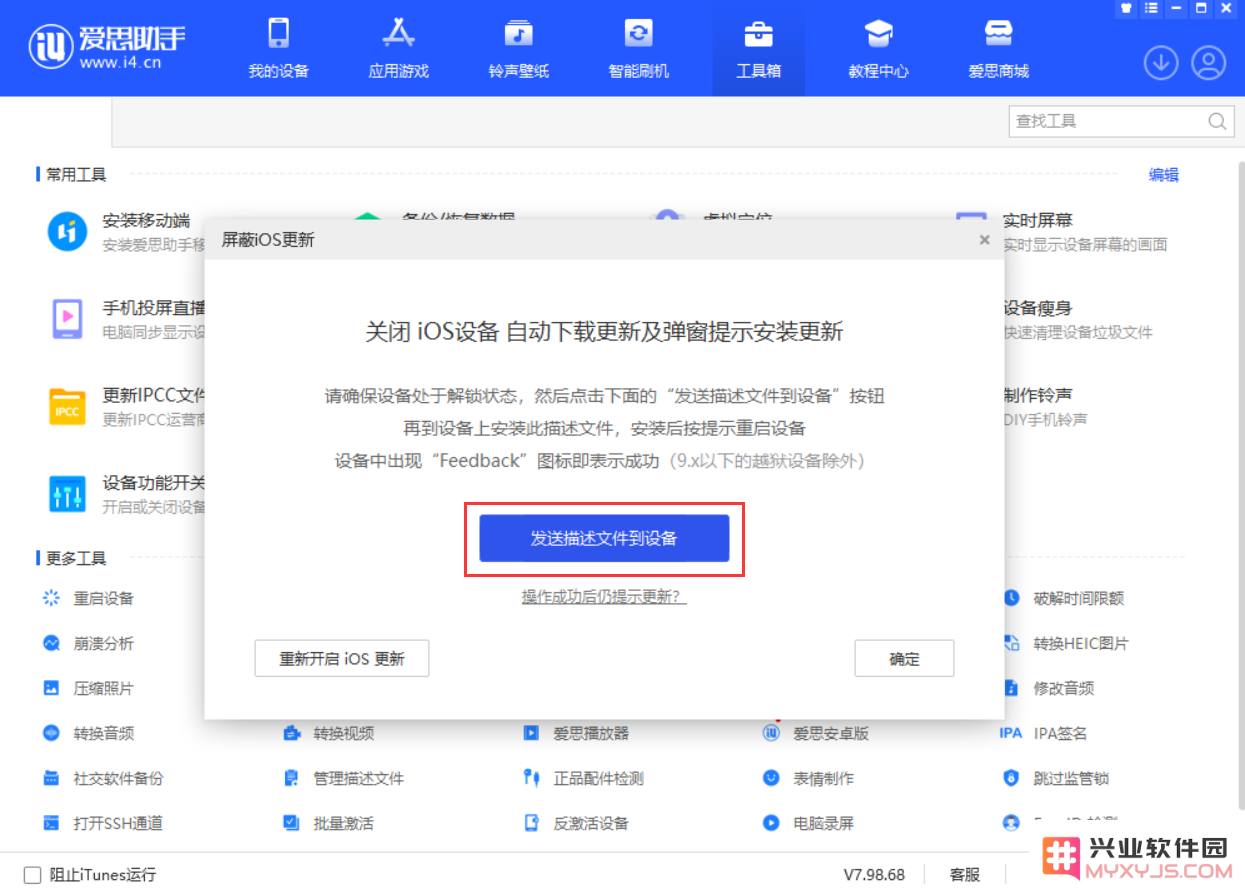Open 铃声壁纸 section

tap(518, 48)
